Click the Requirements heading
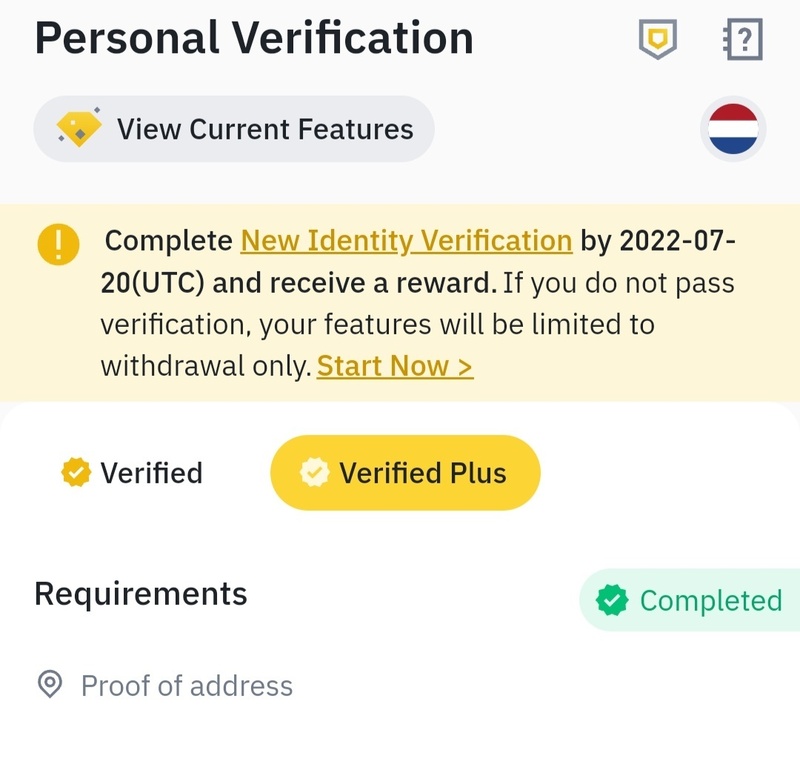 coord(141,593)
